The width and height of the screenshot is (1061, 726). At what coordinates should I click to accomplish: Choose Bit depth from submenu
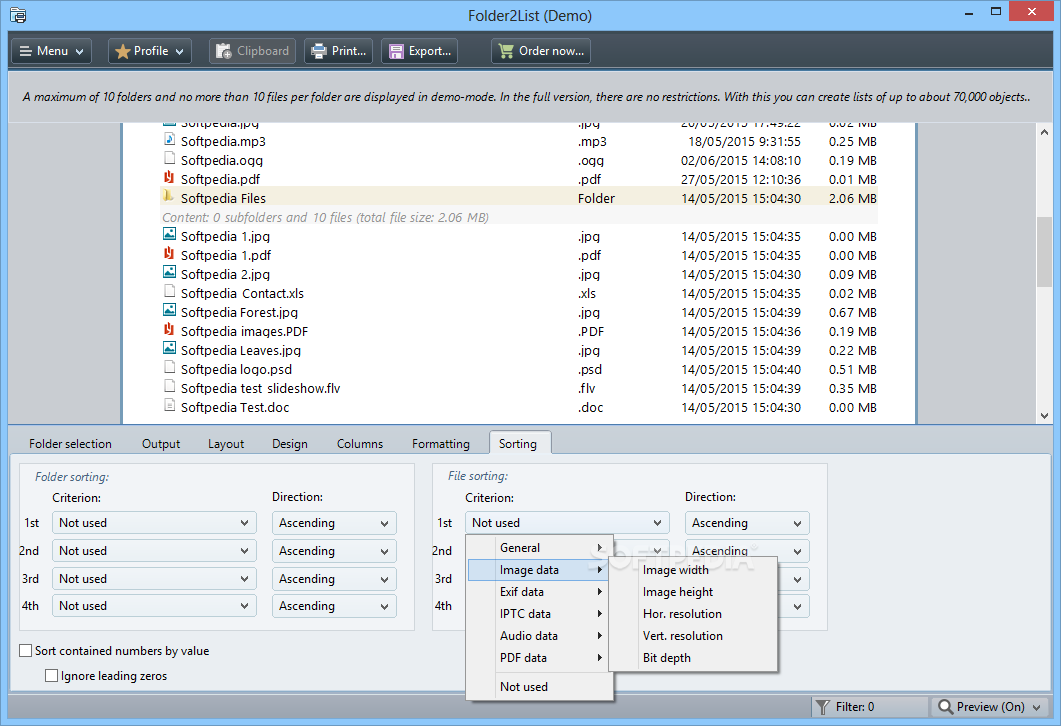coord(693,658)
